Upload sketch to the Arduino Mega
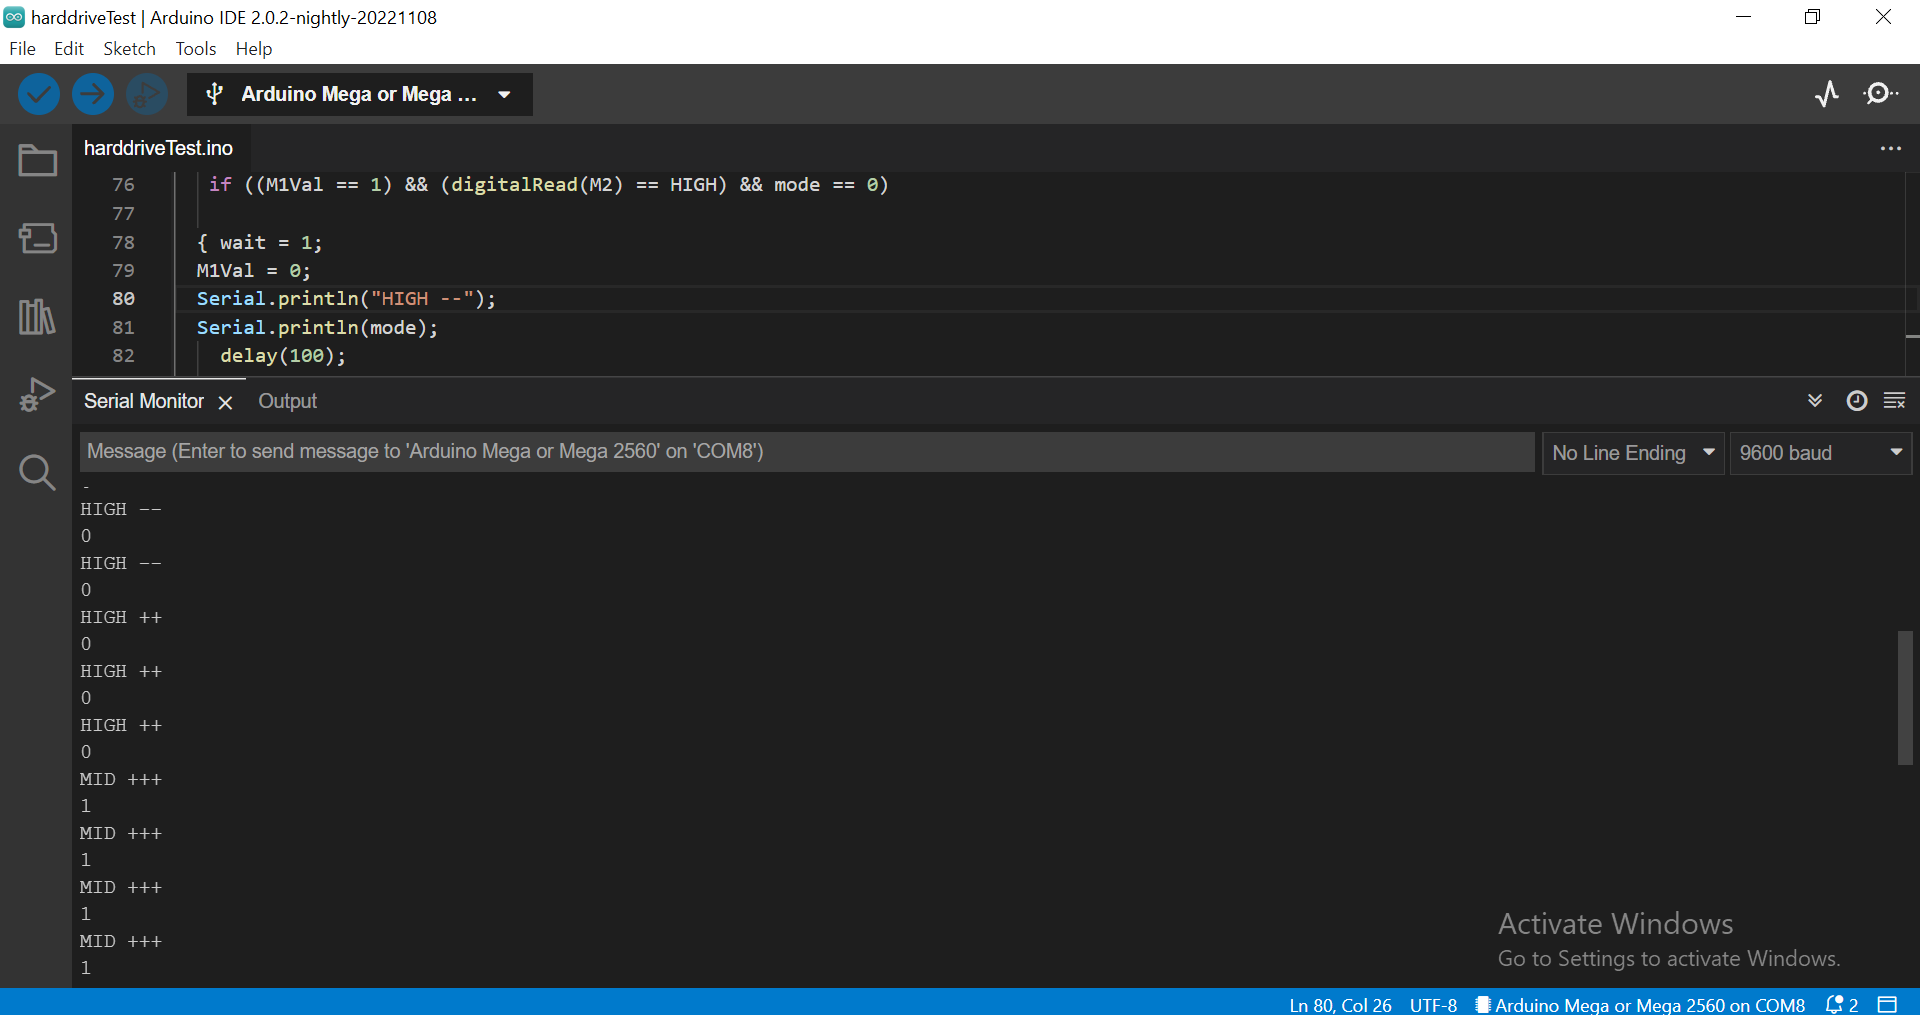1920x1015 pixels. (x=92, y=93)
